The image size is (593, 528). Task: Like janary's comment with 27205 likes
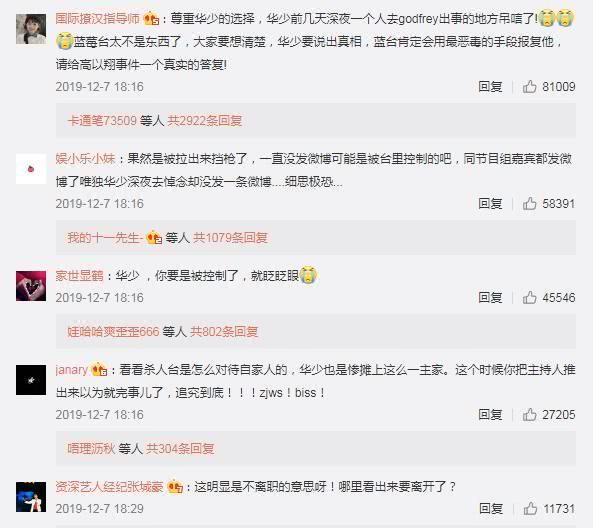pos(529,415)
